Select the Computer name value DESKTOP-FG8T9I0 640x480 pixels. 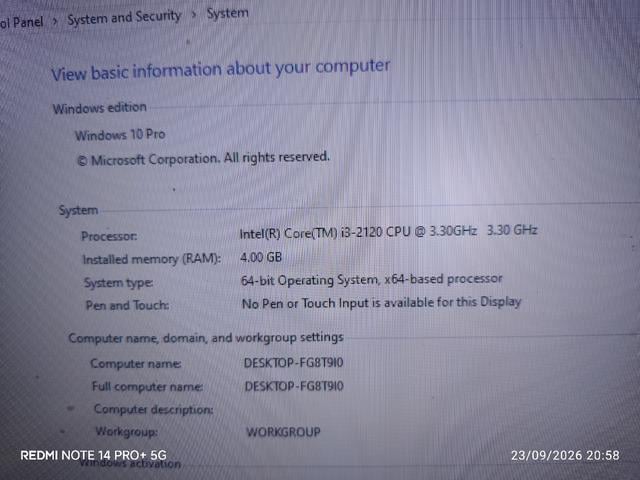tap(293, 362)
